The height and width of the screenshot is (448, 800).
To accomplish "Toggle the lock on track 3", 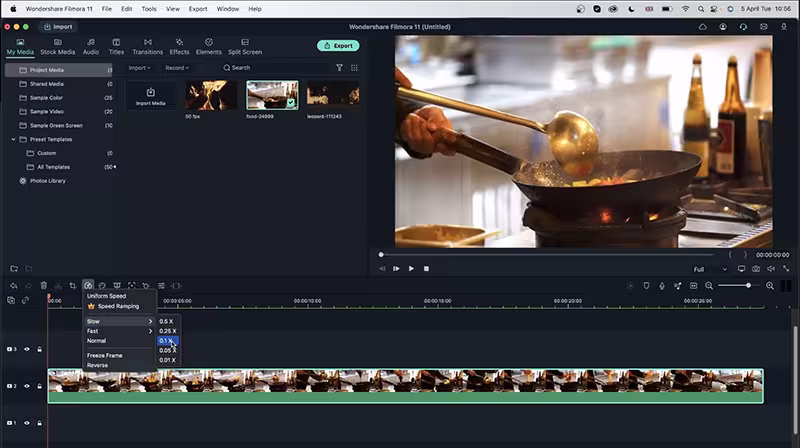I will (x=39, y=349).
